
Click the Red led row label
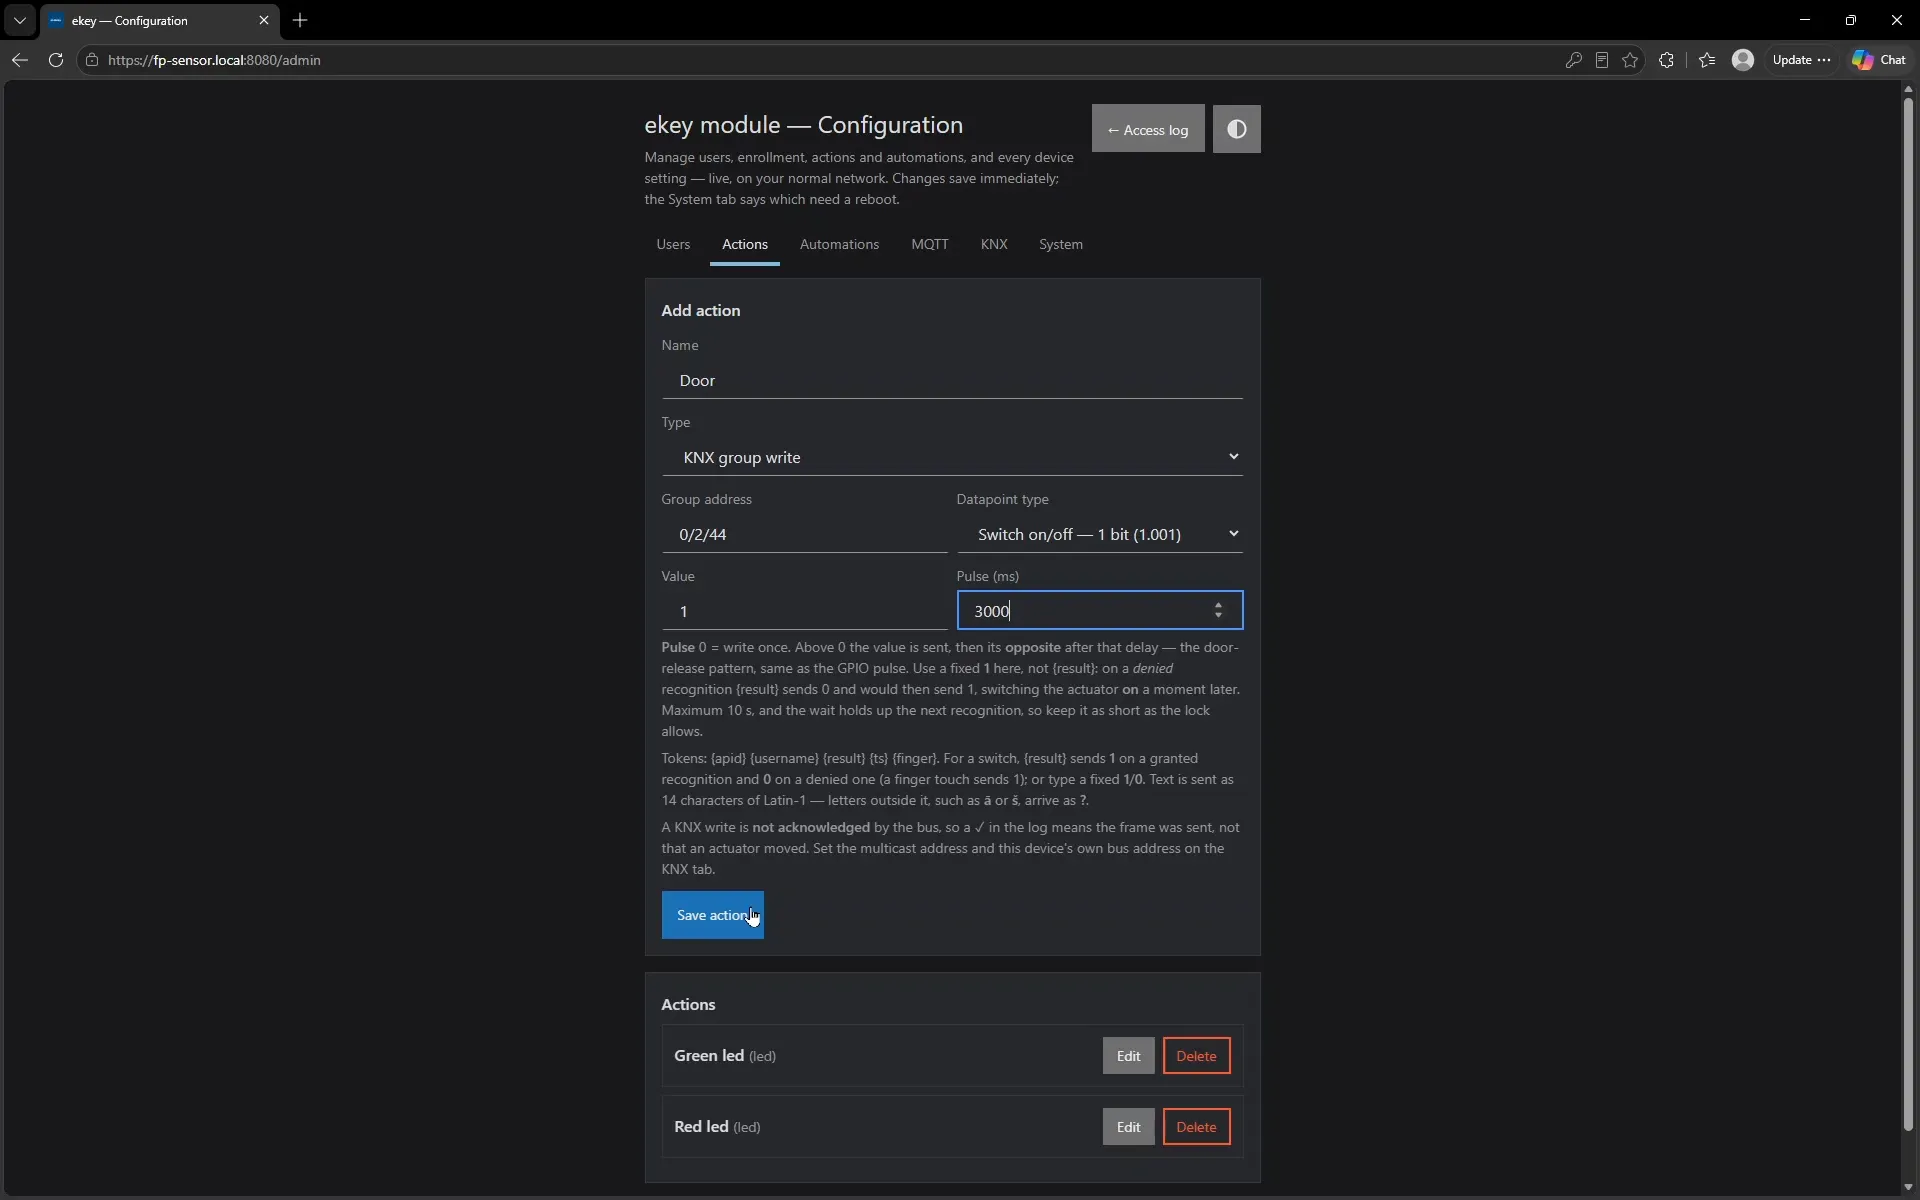point(717,1127)
